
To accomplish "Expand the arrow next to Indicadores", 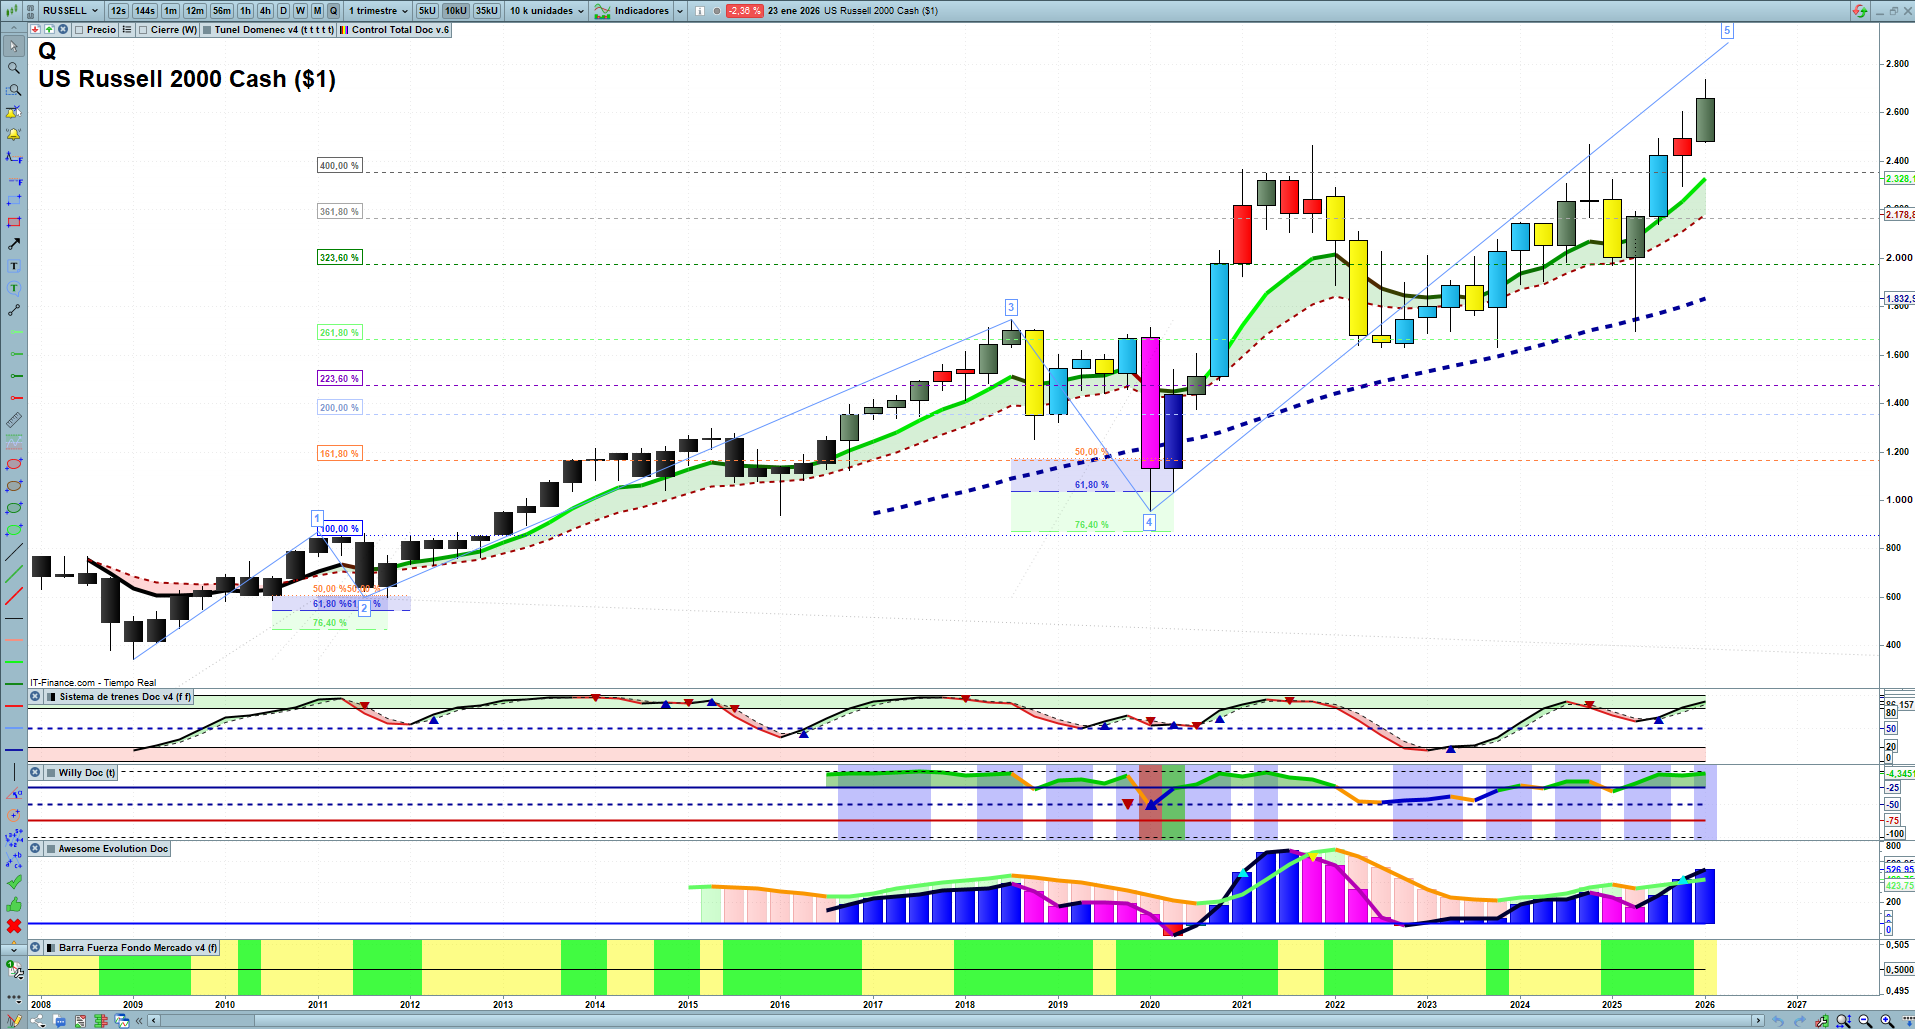I will click(x=680, y=11).
